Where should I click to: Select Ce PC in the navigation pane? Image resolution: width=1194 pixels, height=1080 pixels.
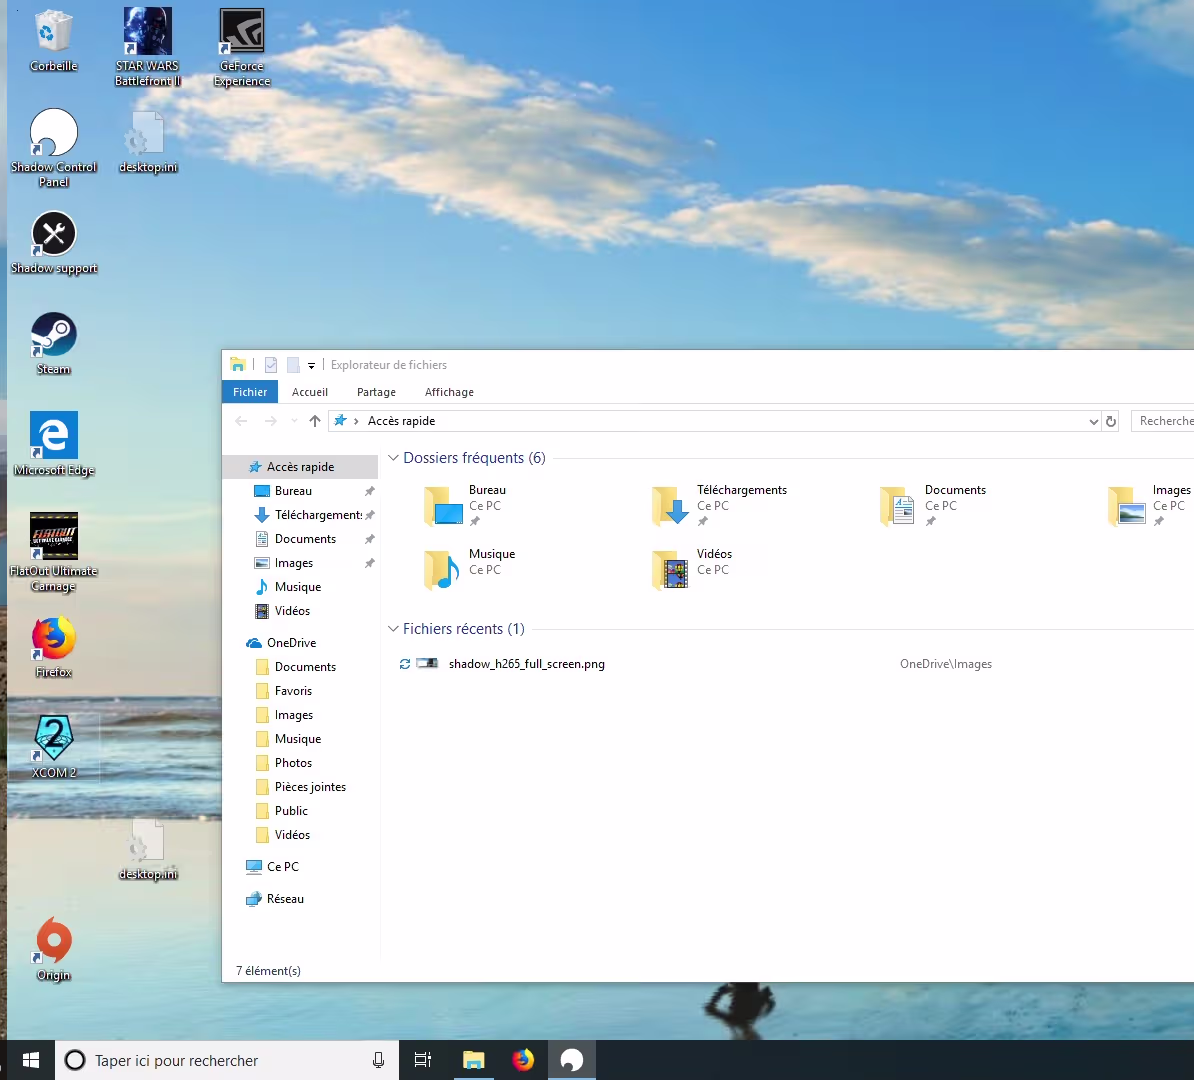283,867
